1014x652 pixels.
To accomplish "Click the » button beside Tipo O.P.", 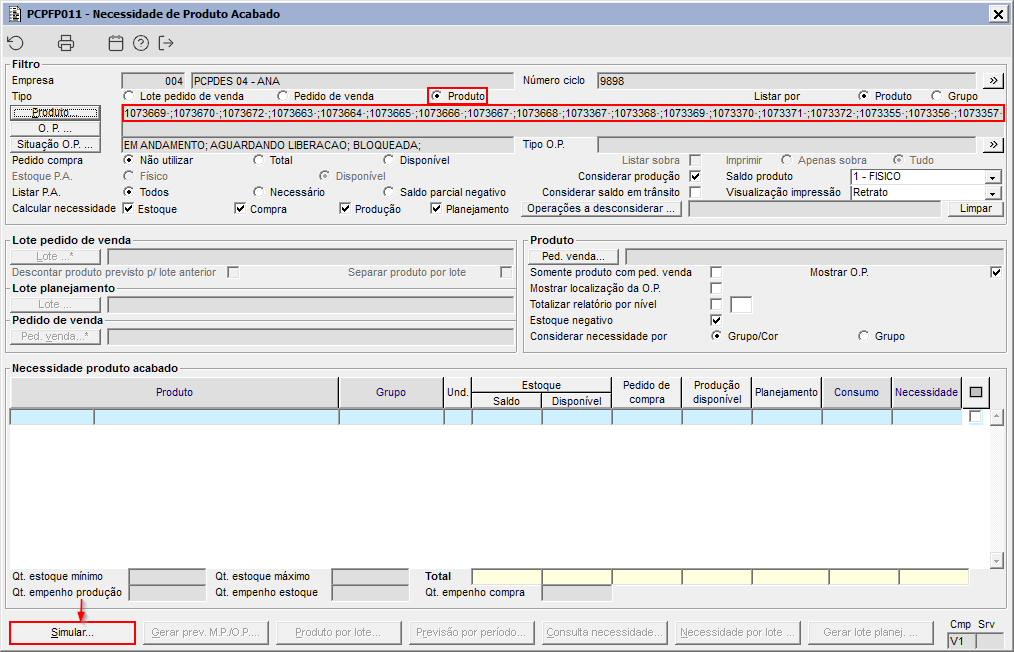I will [993, 145].
